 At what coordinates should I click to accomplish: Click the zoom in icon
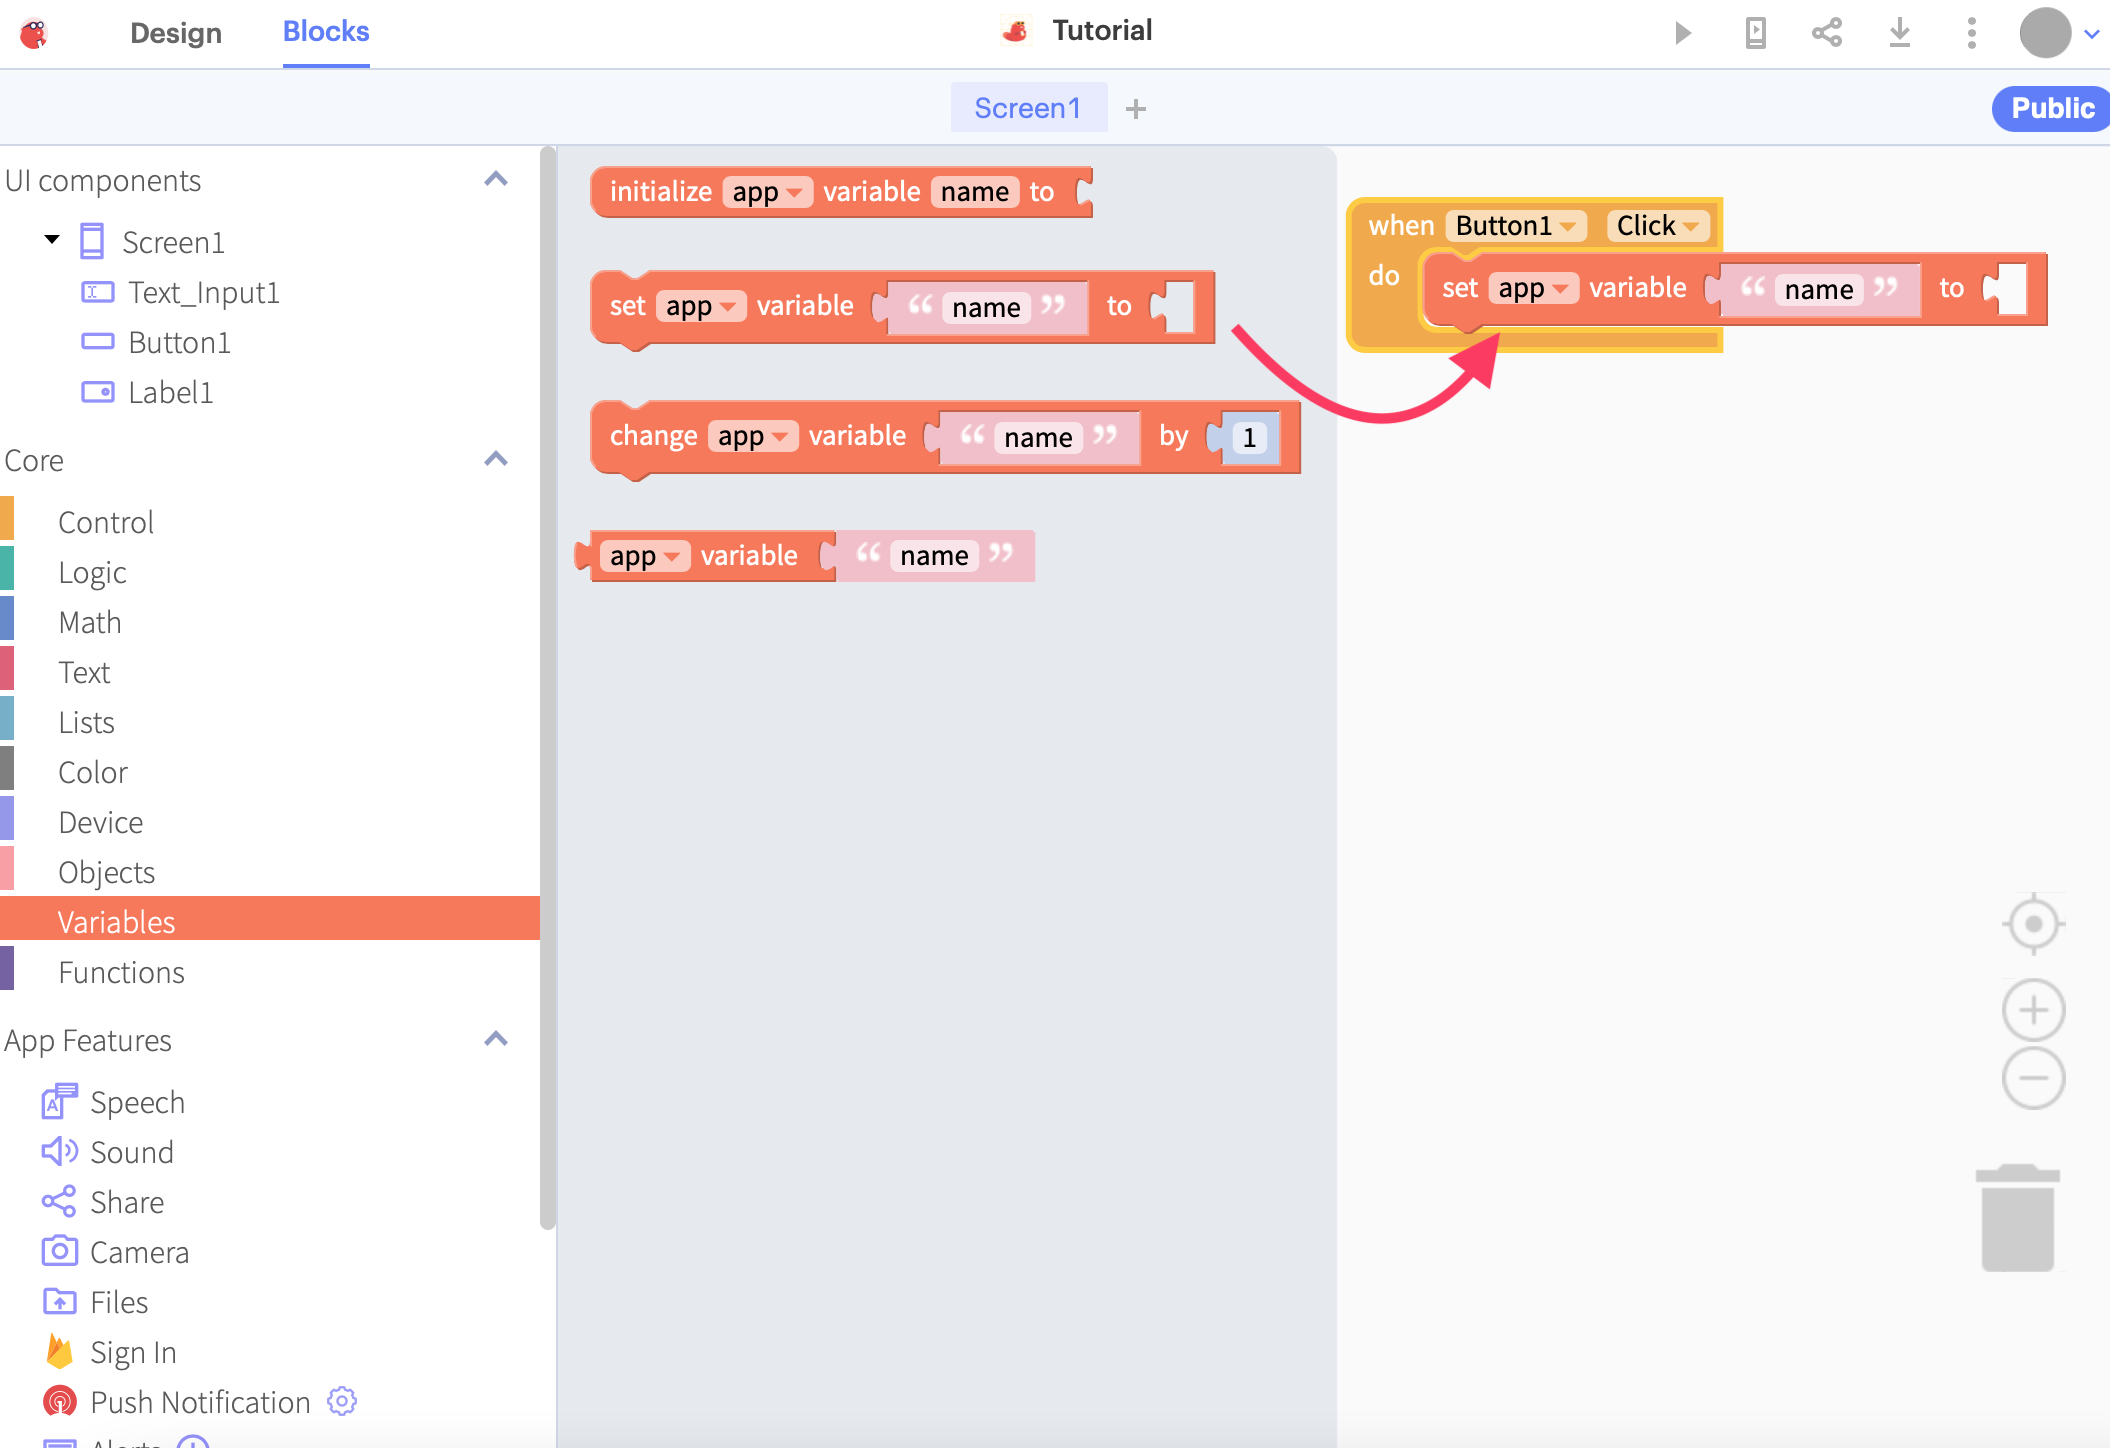click(x=2033, y=1007)
